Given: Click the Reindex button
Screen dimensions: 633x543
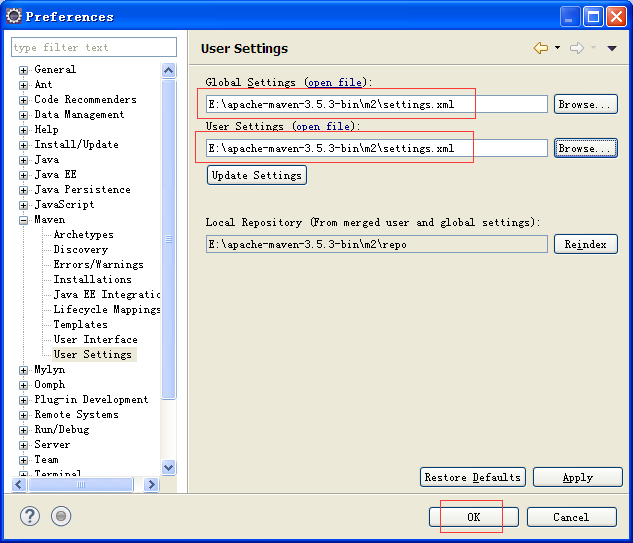Looking at the screenshot, I should point(586,244).
